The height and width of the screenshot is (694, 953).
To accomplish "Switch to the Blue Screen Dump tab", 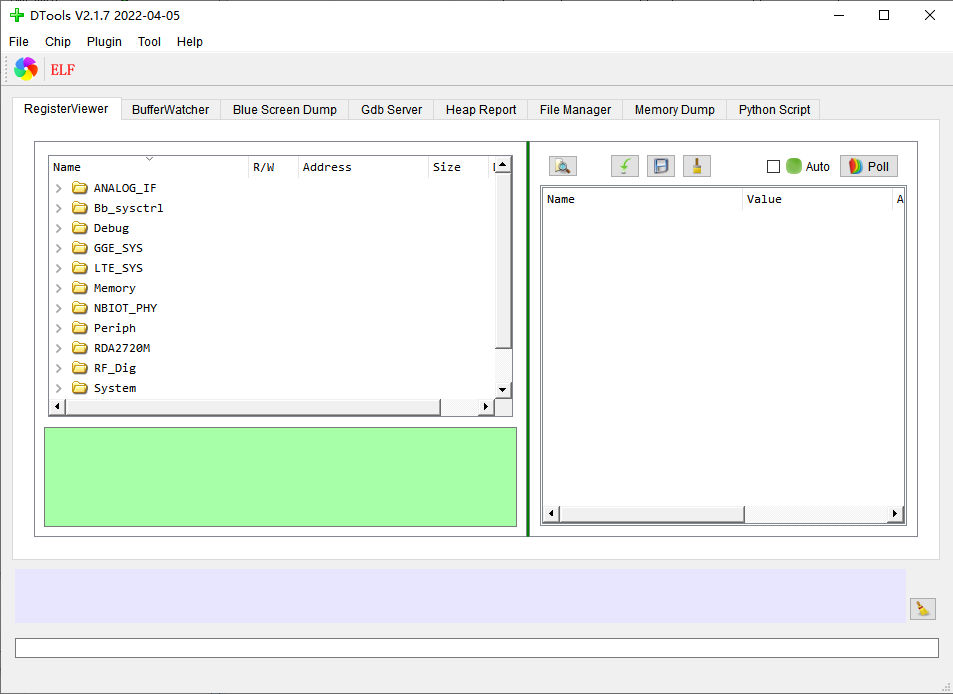I will tap(284, 110).
